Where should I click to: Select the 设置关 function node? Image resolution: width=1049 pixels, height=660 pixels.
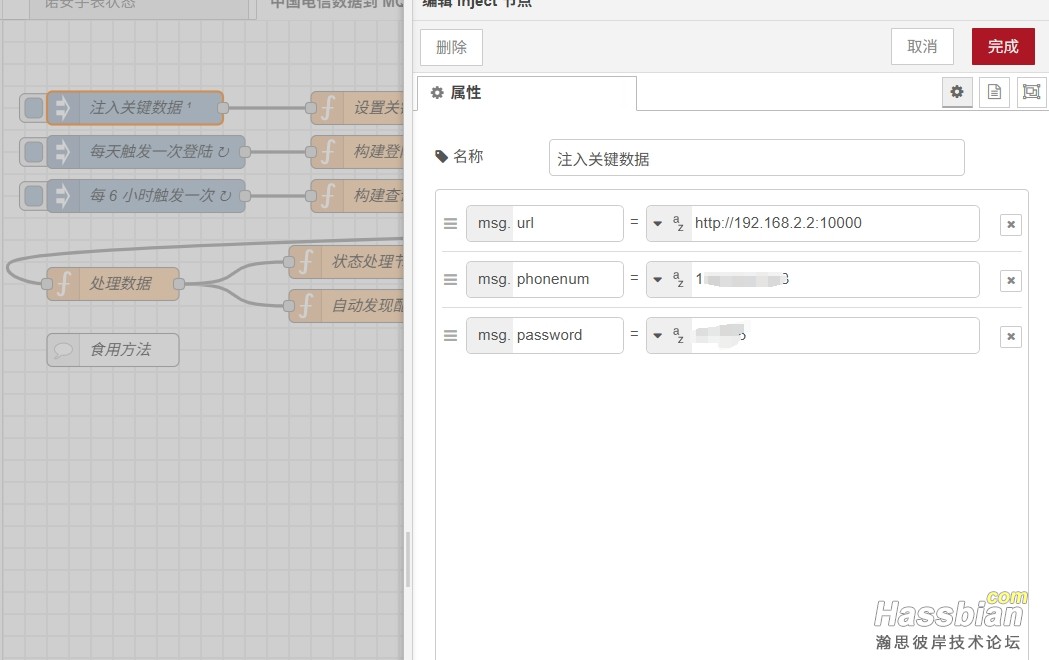[x=357, y=108]
